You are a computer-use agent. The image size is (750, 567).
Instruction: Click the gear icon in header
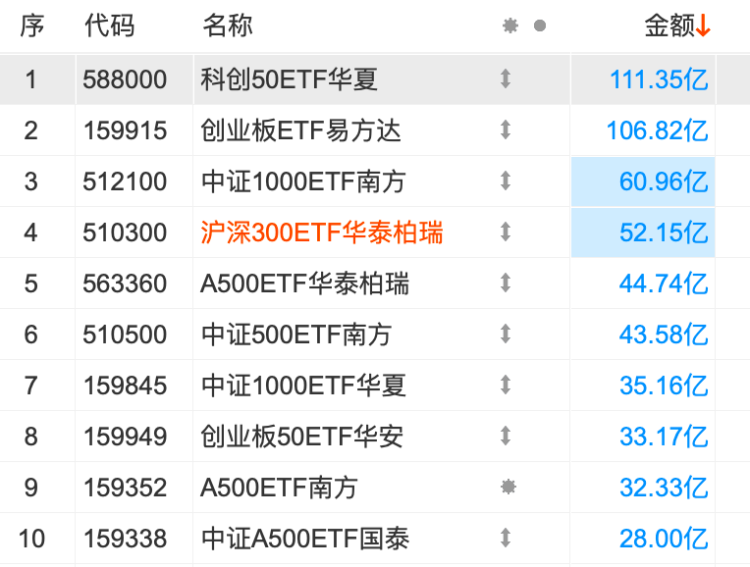pos(510,25)
